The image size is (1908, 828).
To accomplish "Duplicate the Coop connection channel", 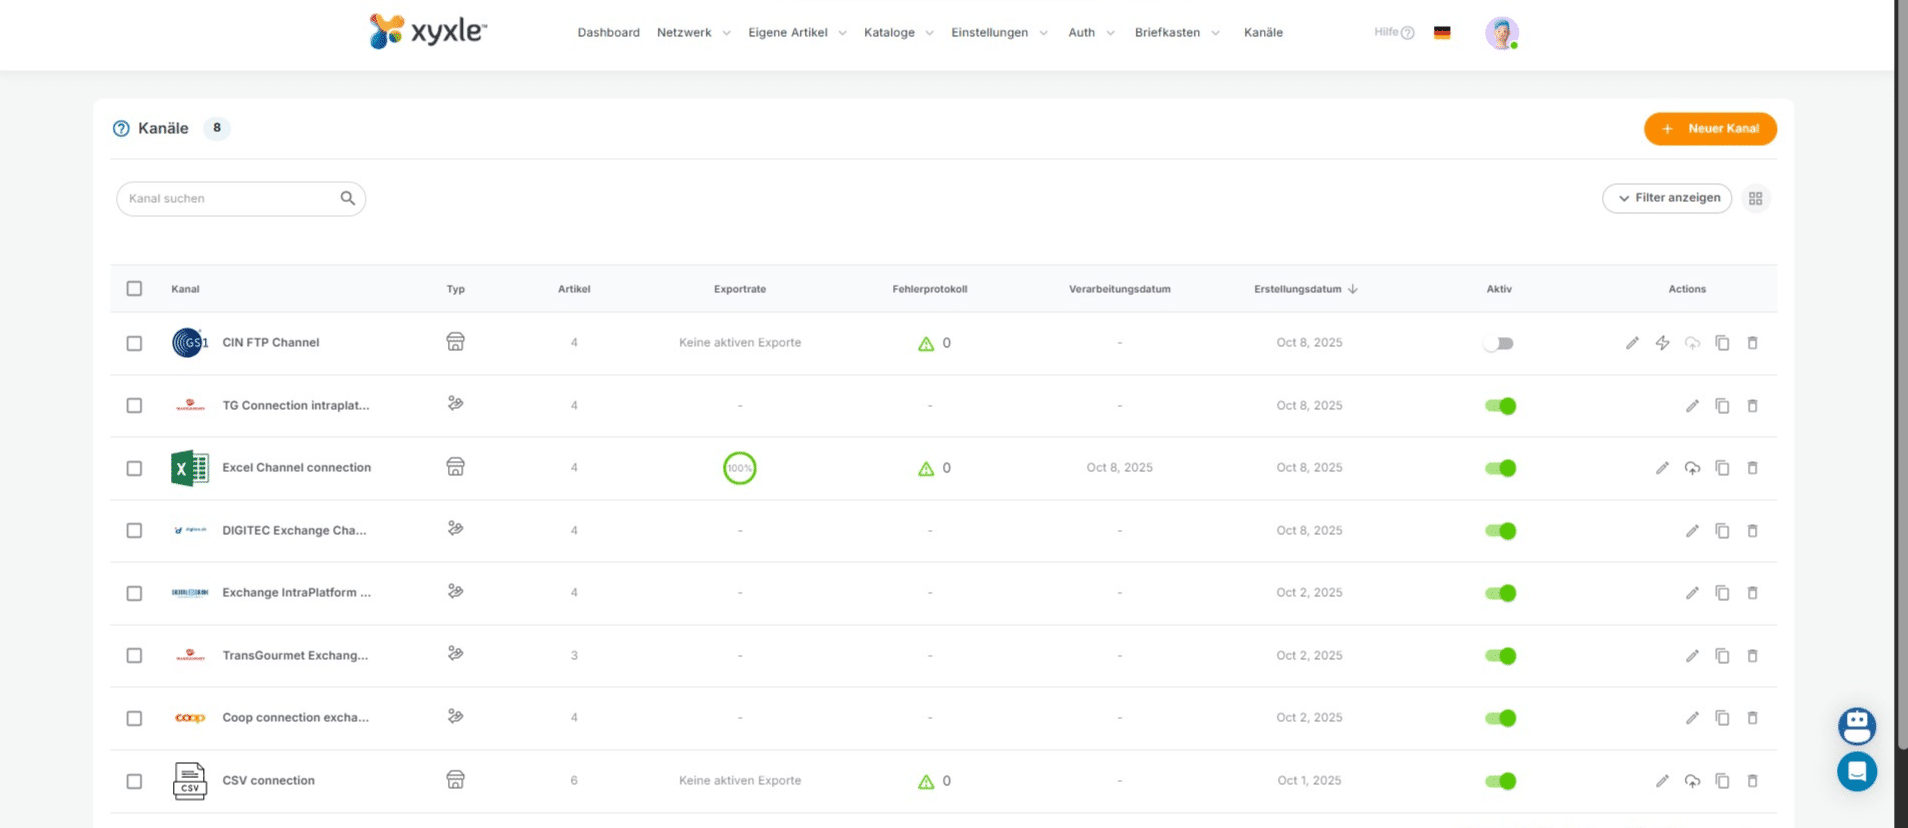I will tap(1722, 718).
